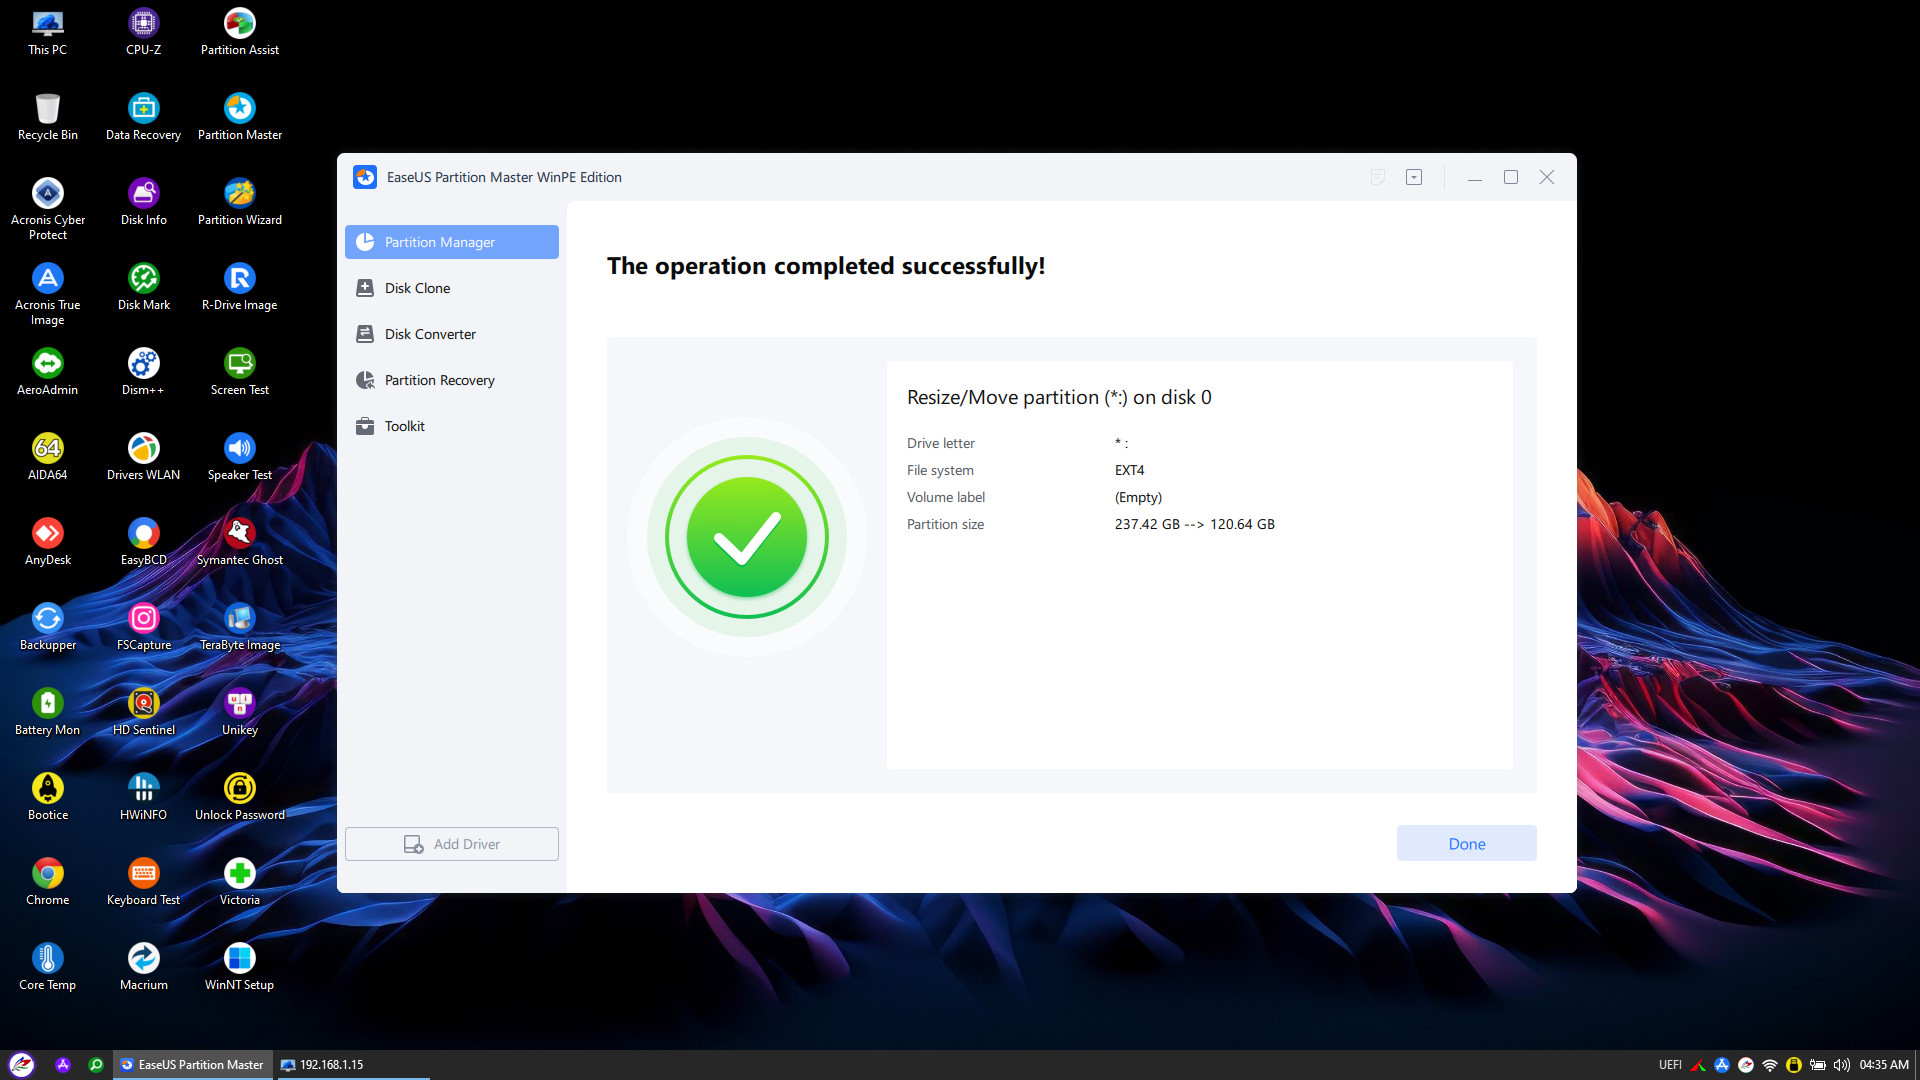Image resolution: width=1920 pixels, height=1080 pixels.
Task: Select the Partition Manager tab
Action: (x=451, y=242)
